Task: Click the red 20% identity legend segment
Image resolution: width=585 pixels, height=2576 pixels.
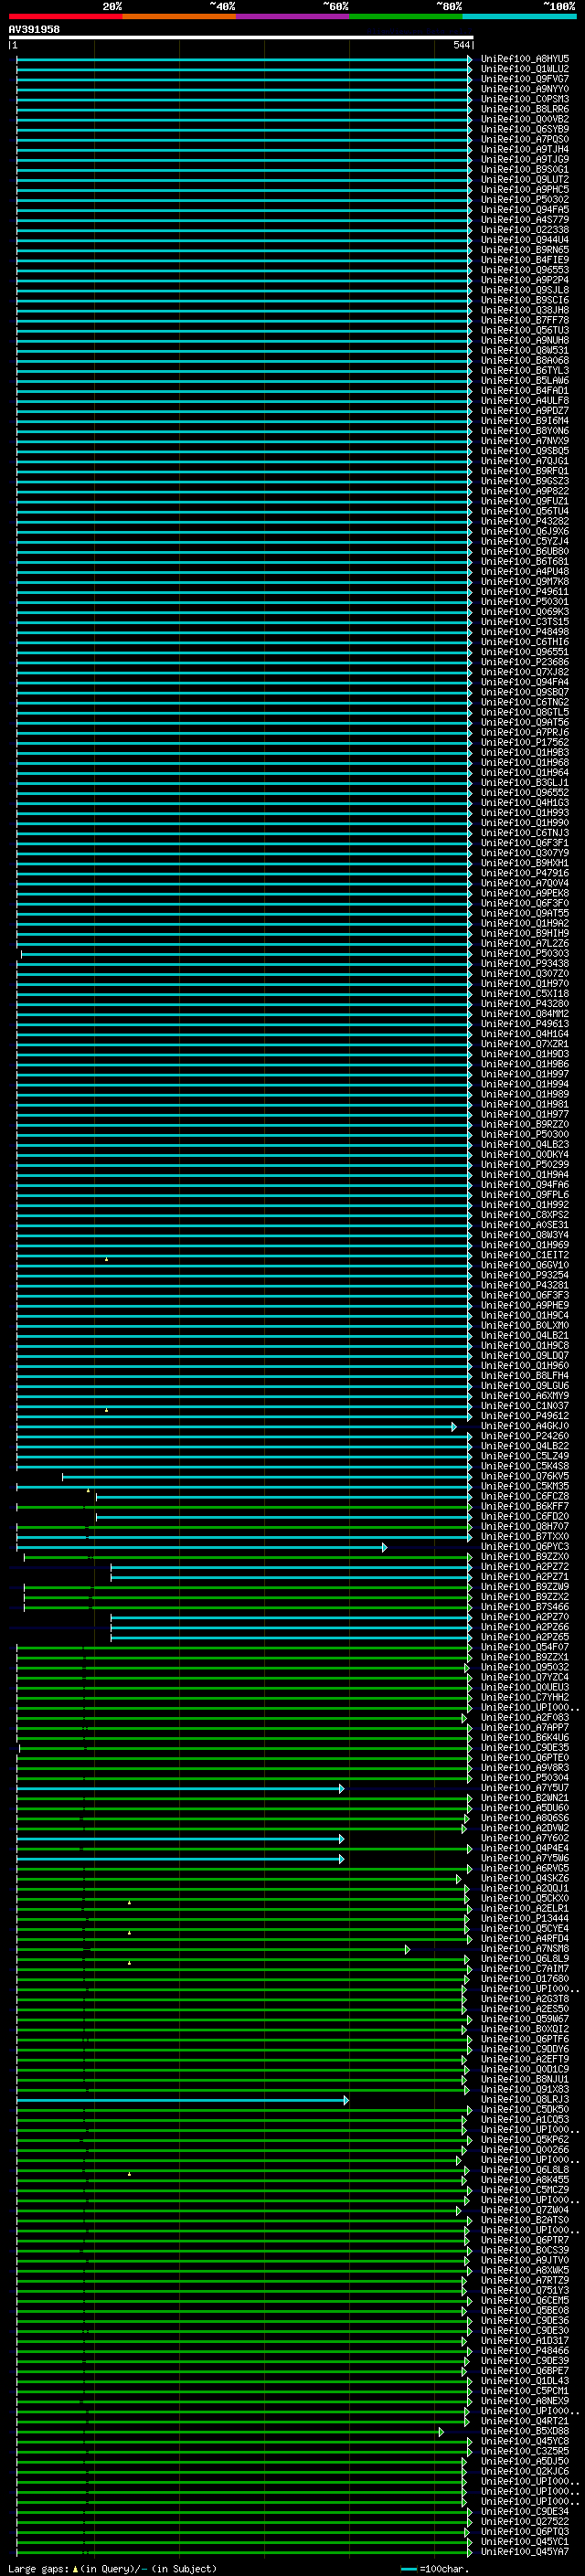Action: point(66,16)
